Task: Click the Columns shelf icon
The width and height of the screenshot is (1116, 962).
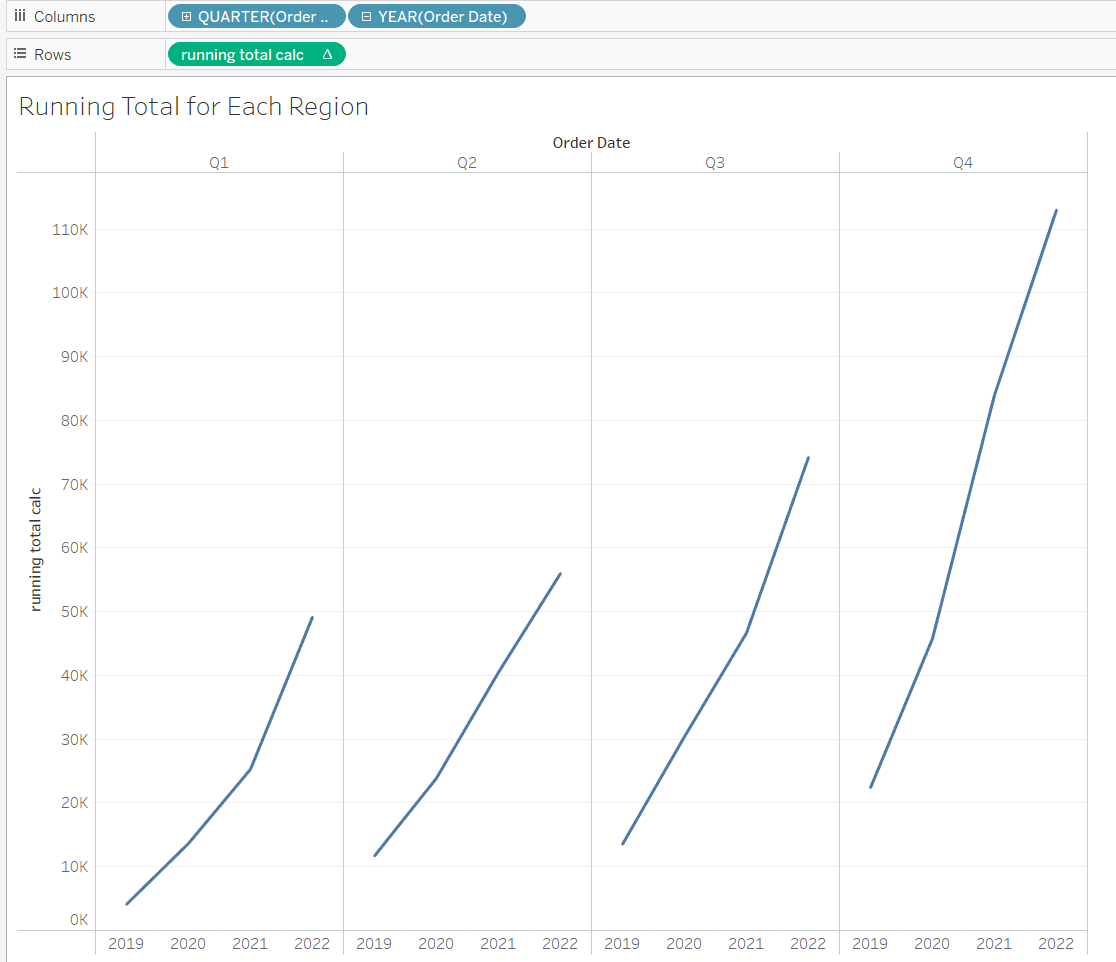Action: point(20,16)
